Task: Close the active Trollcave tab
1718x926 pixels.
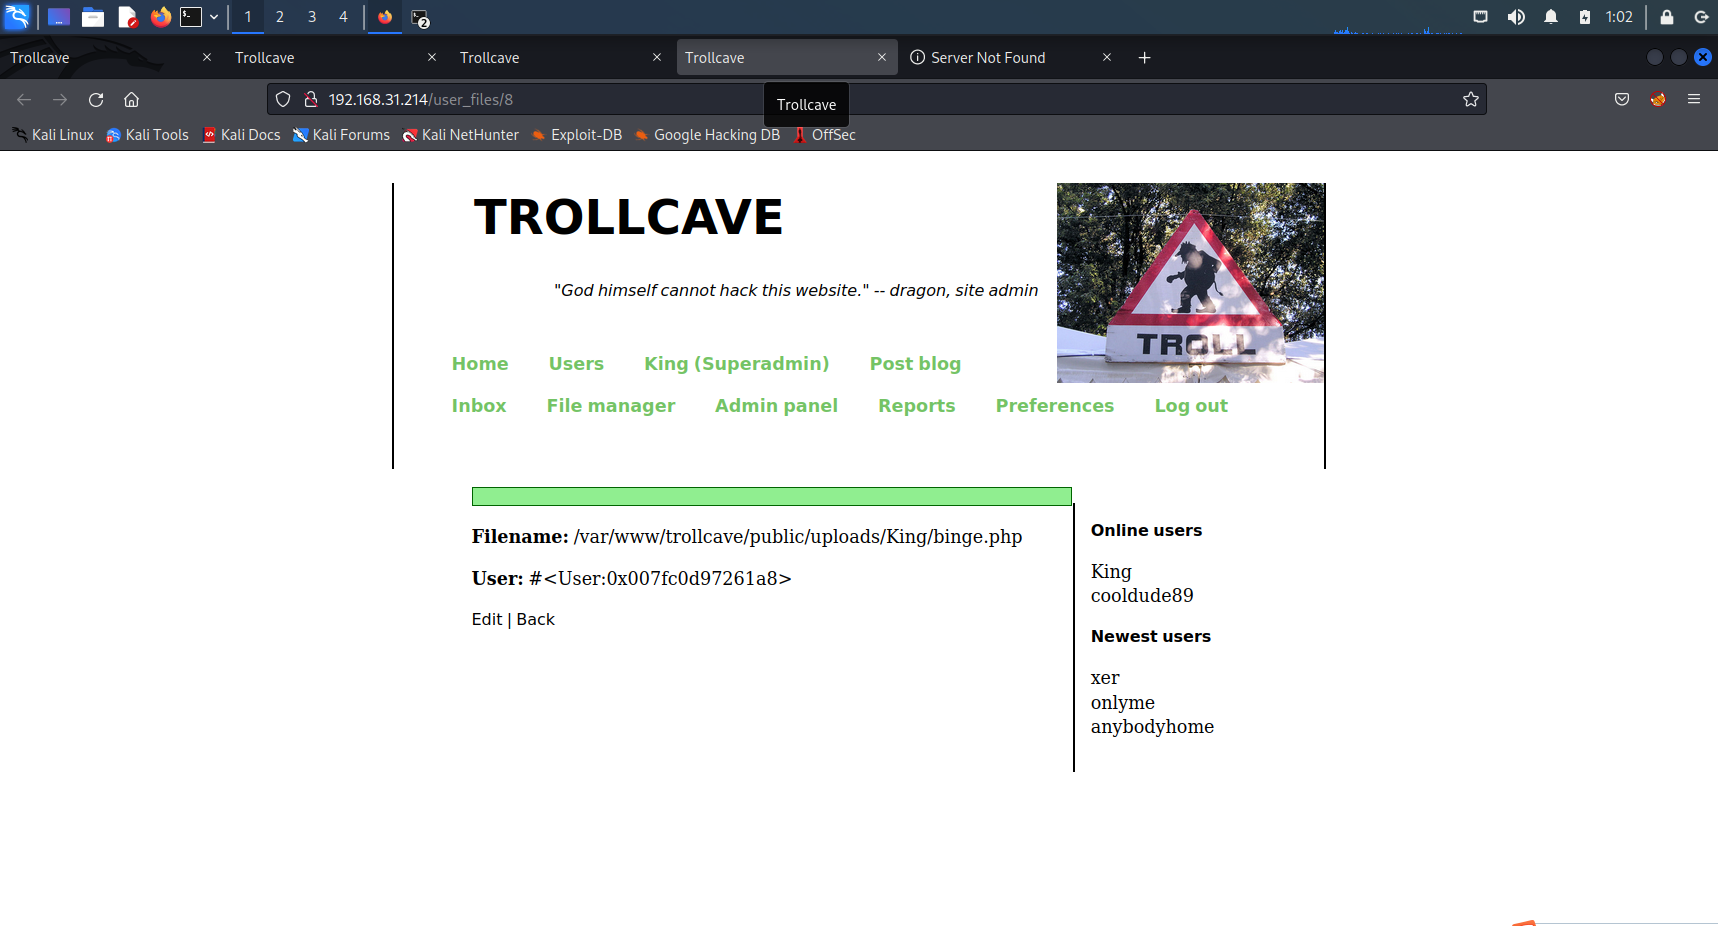Action: pyautogui.click(x=882, y=57)
